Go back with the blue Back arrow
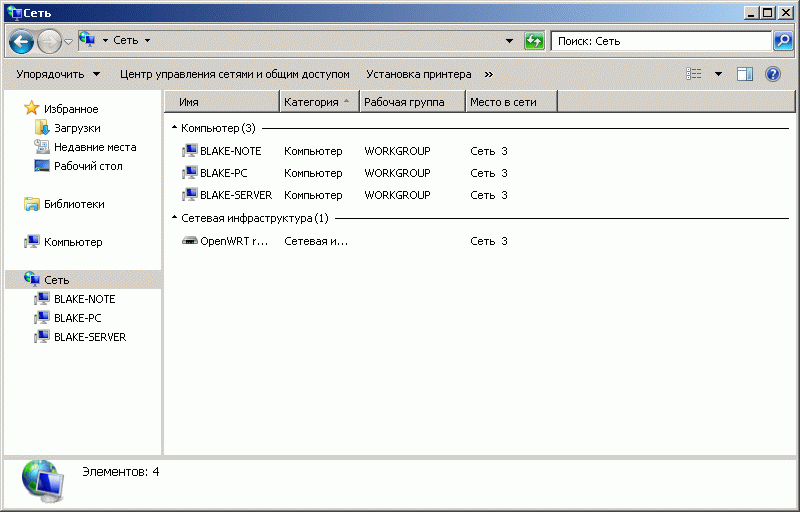This screenshot has width=800, height=512. pyautogui.click(x=21, y=41)
